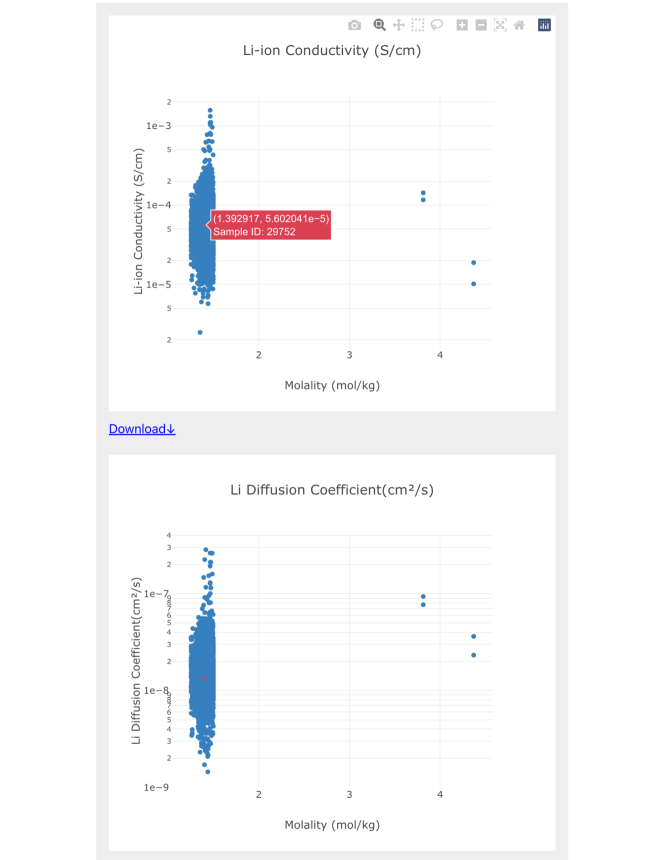Click the Download link
Screen dimensions: 664x860
click(x=142, y=429)
